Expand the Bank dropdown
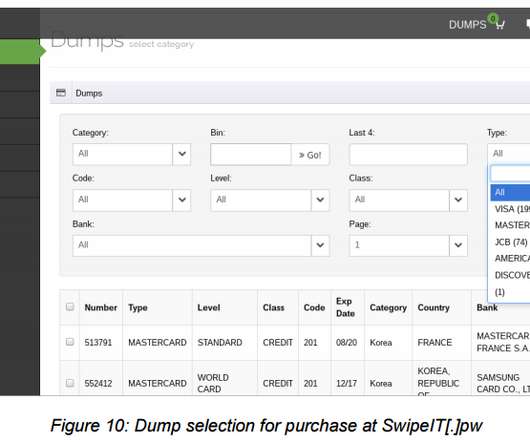This screenshot has width=530, height=442. coord(201,245)
